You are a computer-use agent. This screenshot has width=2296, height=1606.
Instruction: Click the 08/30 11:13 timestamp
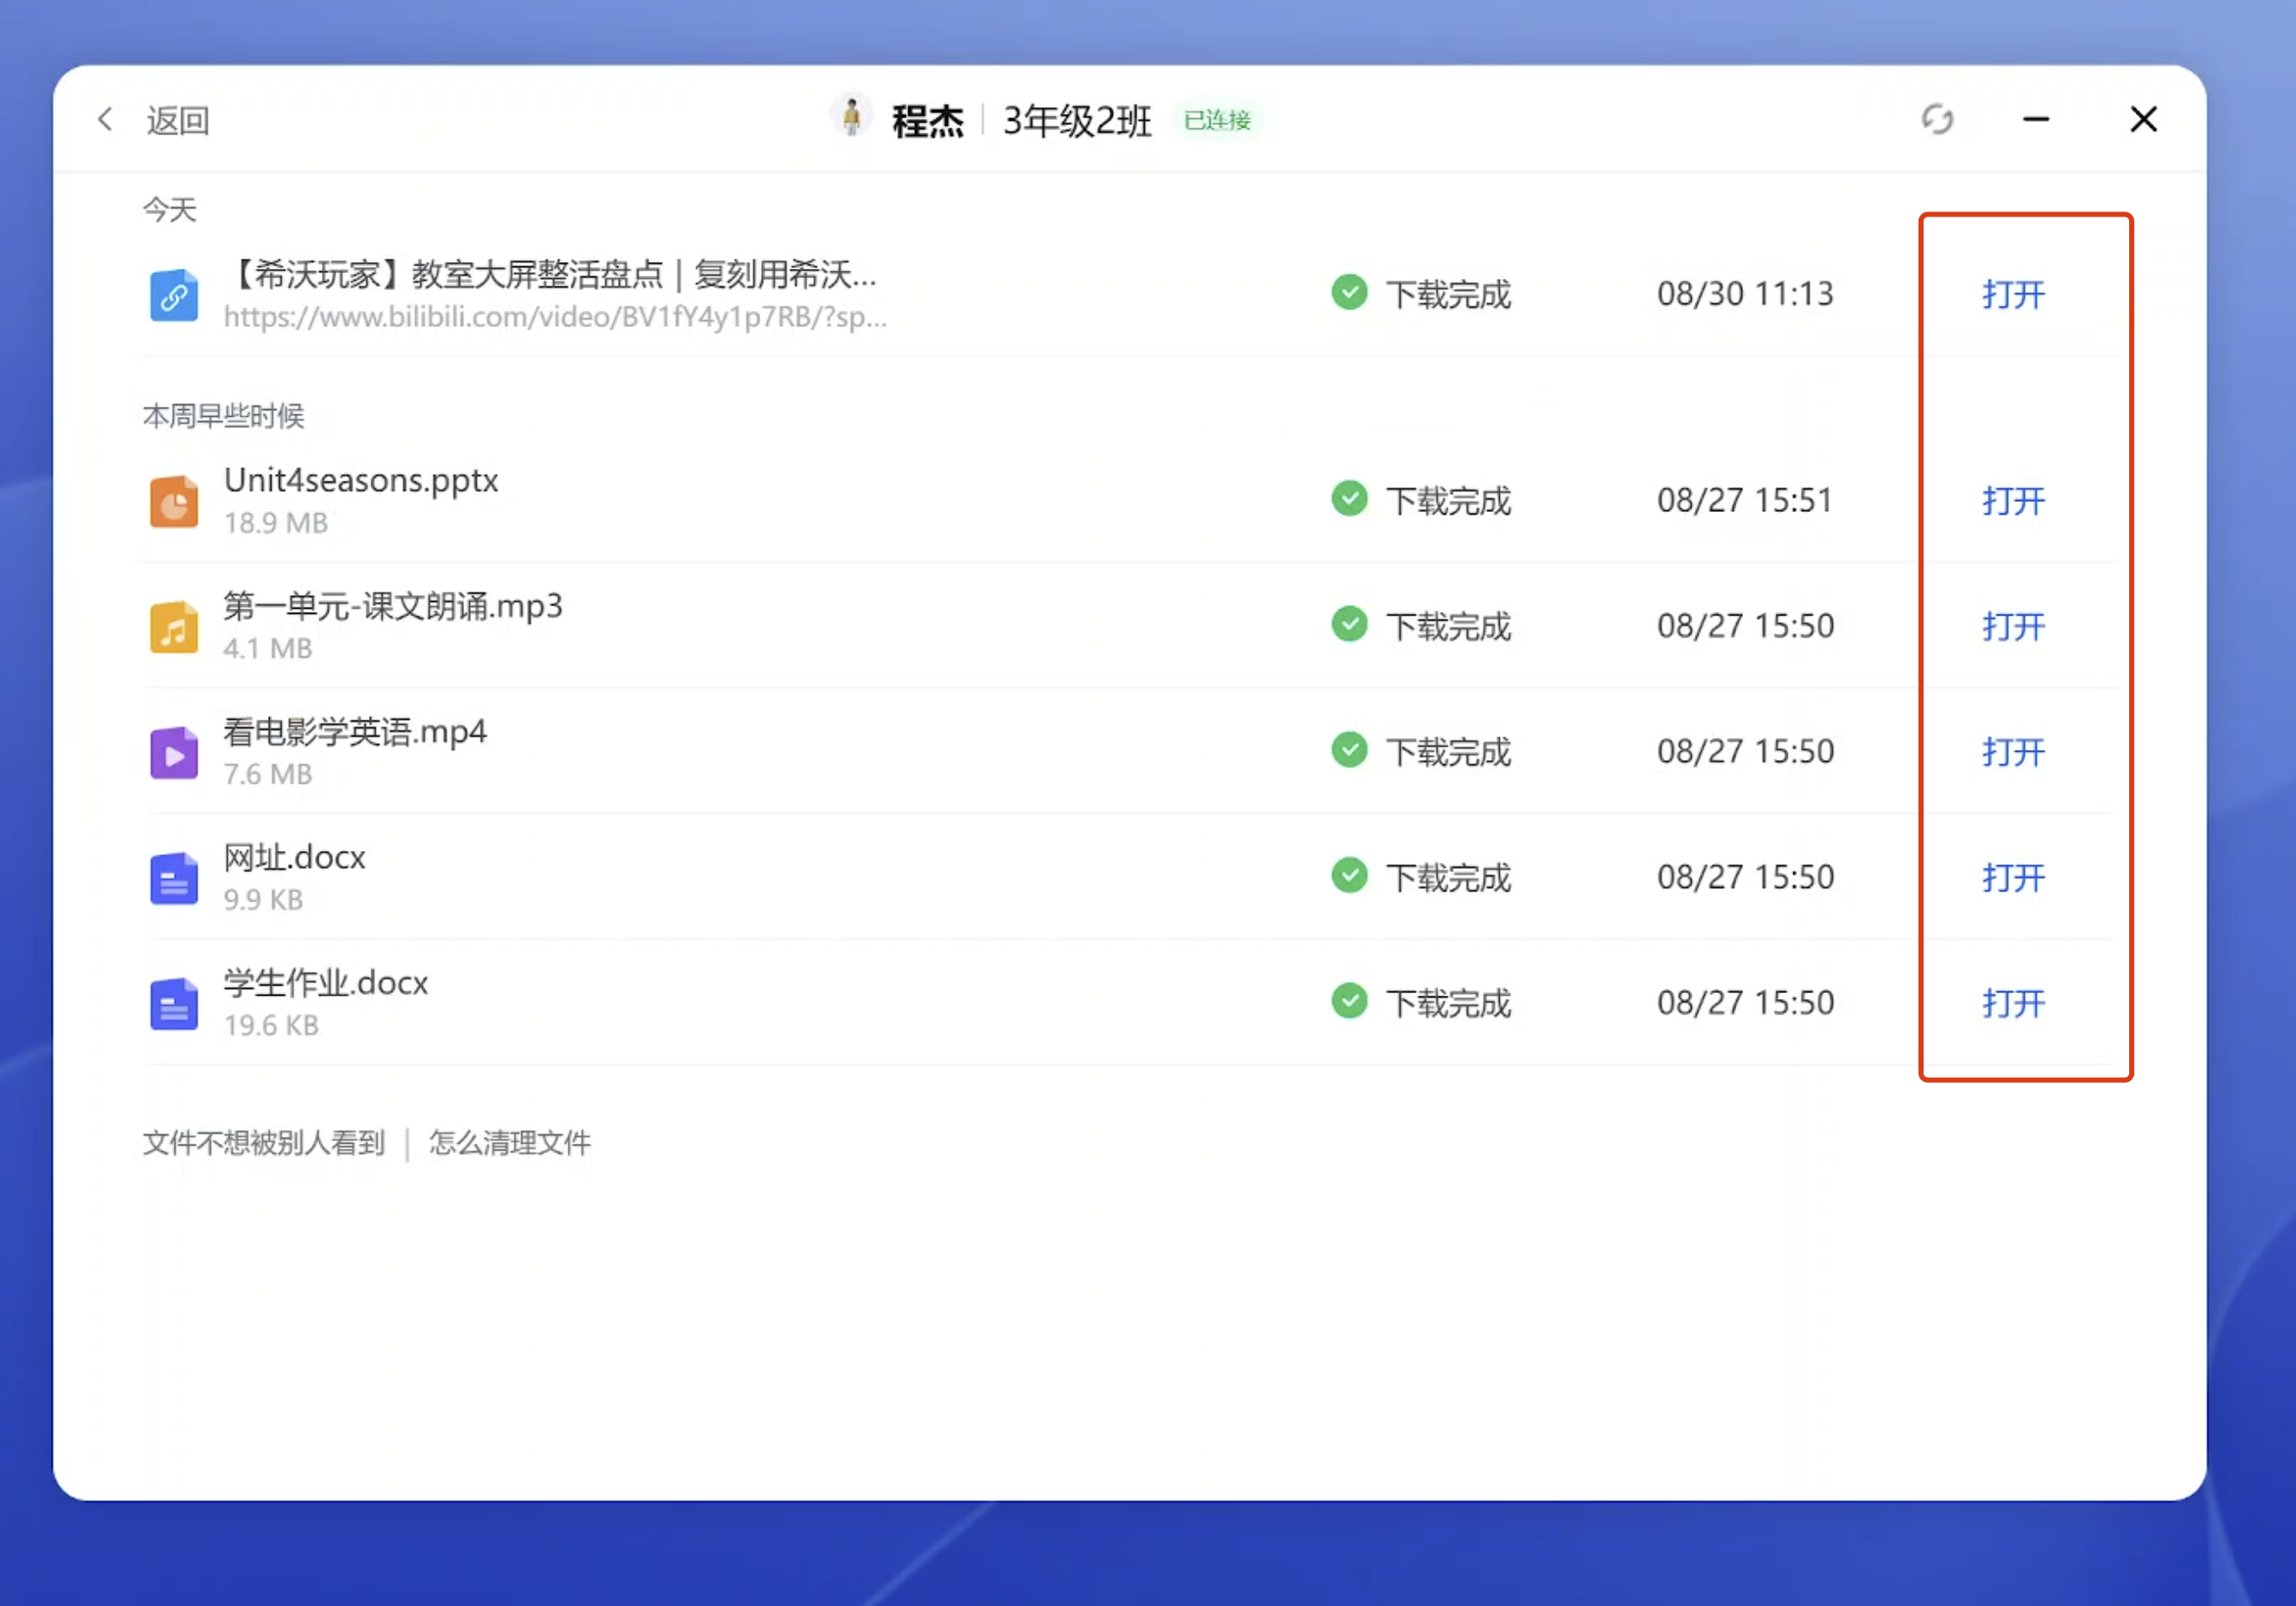pyautogui.click(x=1745, y=294)
